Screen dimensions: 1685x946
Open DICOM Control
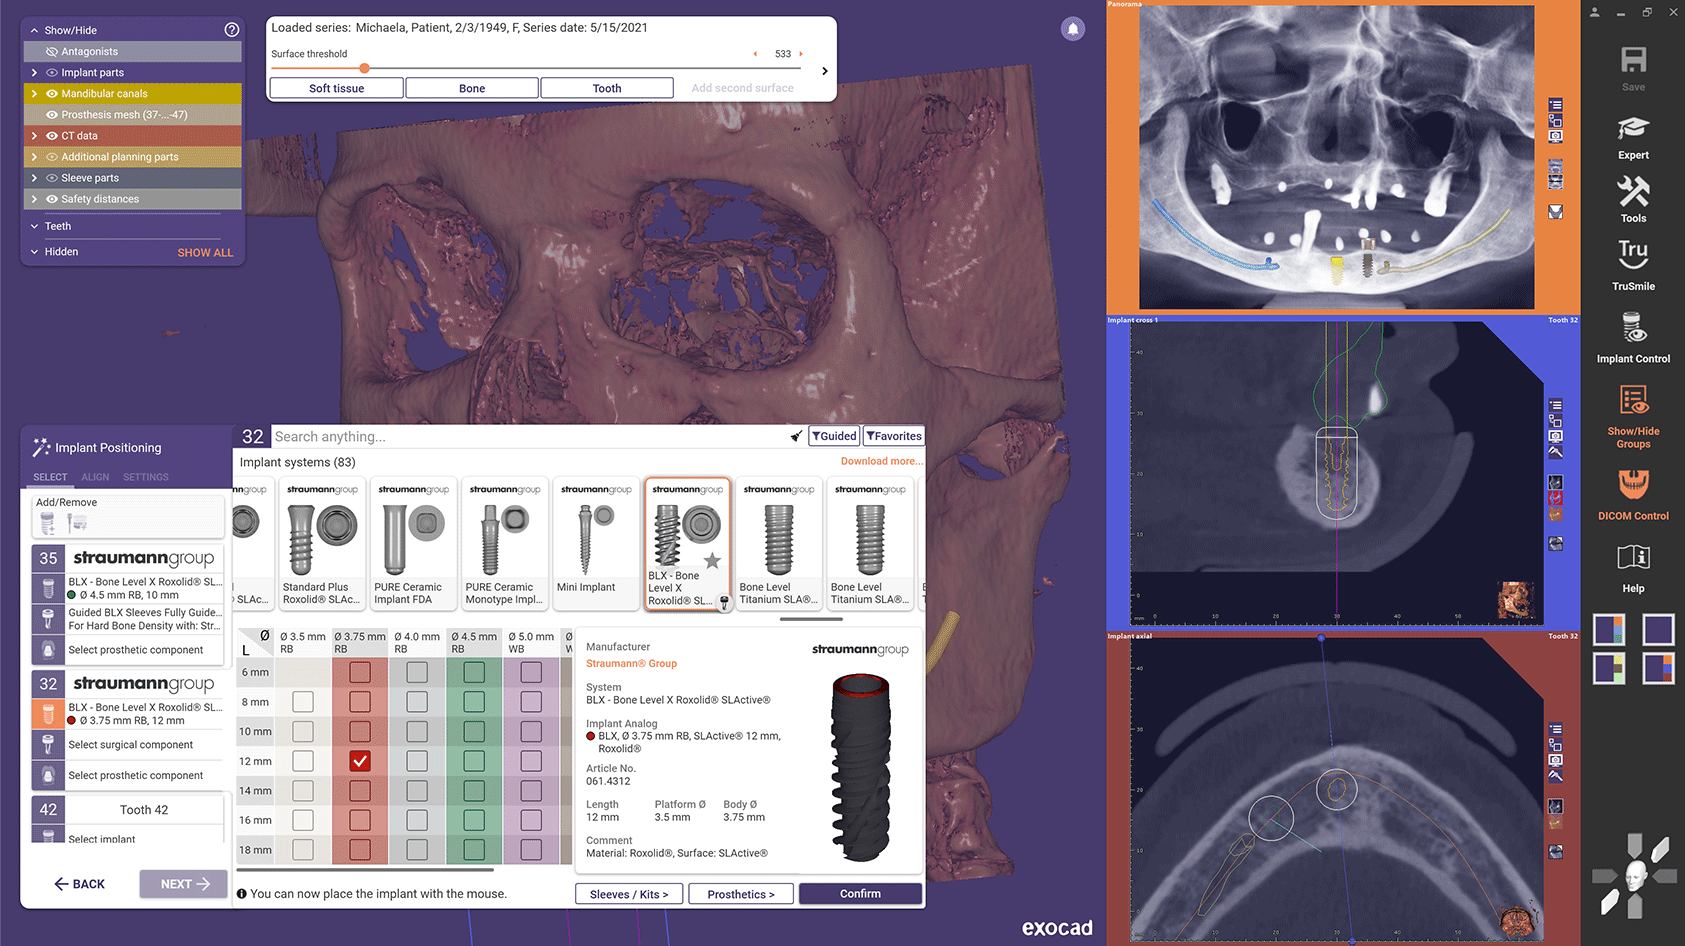[1633, 484]
